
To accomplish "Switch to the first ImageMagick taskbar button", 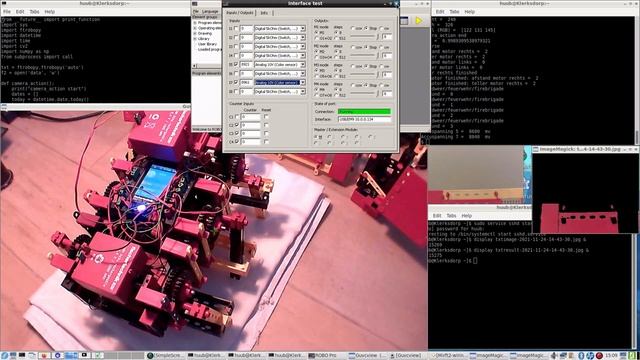I will point(488,356).
